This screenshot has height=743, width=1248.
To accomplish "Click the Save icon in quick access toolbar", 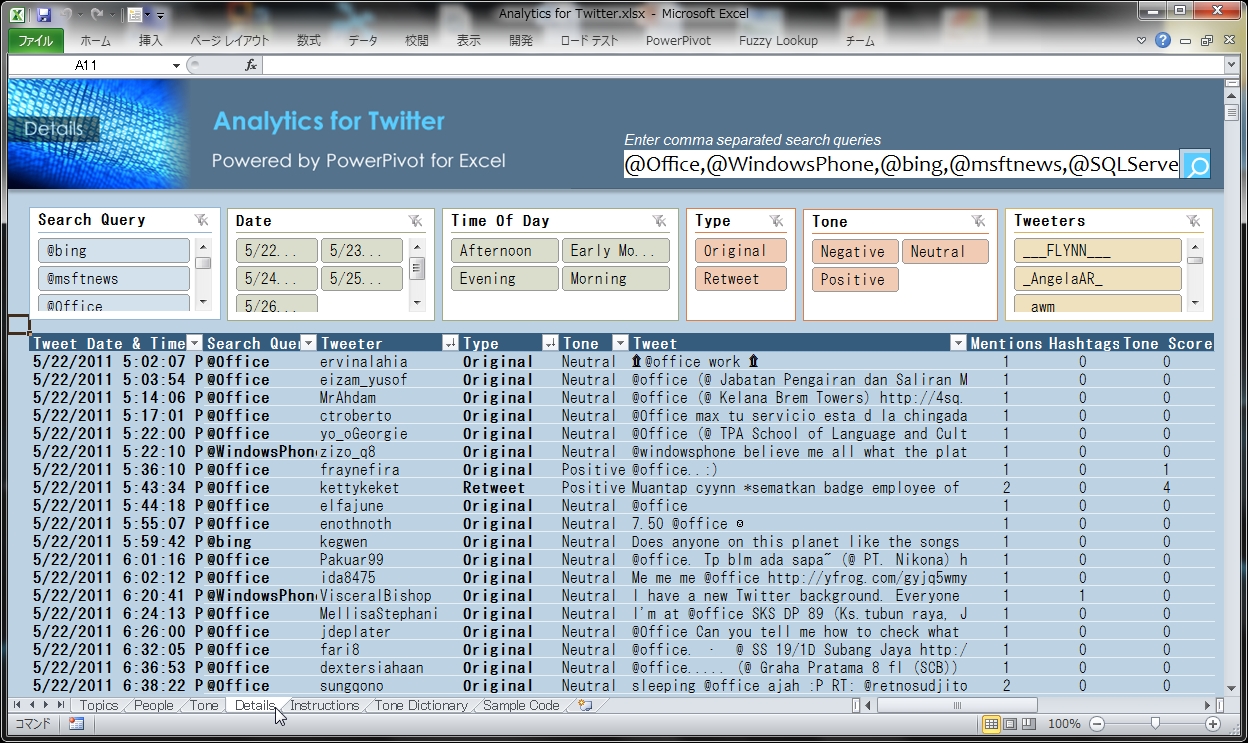I will point(43,15).
